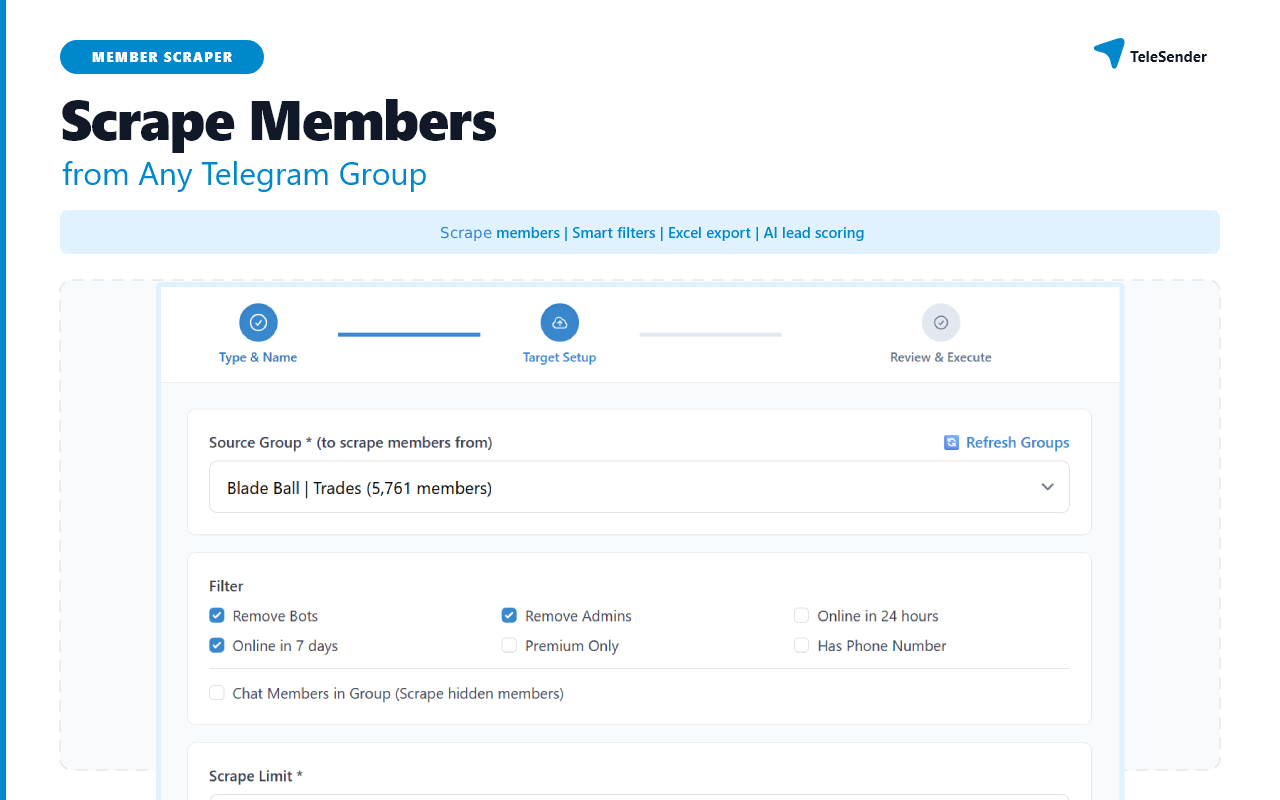Select the Target Setup step label

(560, 357)
